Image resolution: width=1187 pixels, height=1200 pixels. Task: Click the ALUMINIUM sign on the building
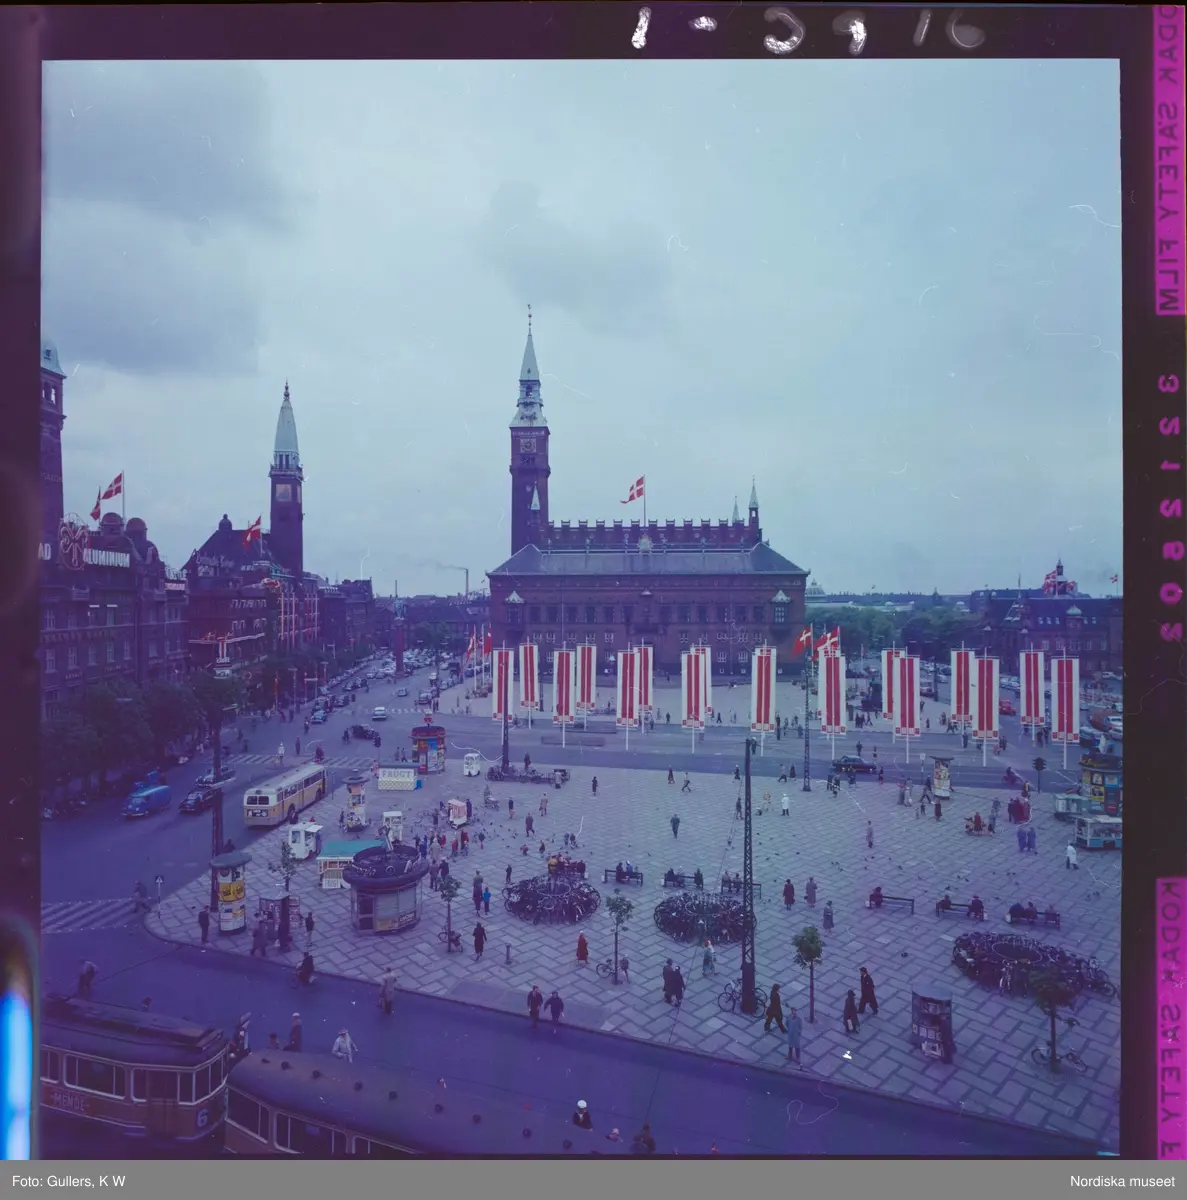tap(106, 558)
